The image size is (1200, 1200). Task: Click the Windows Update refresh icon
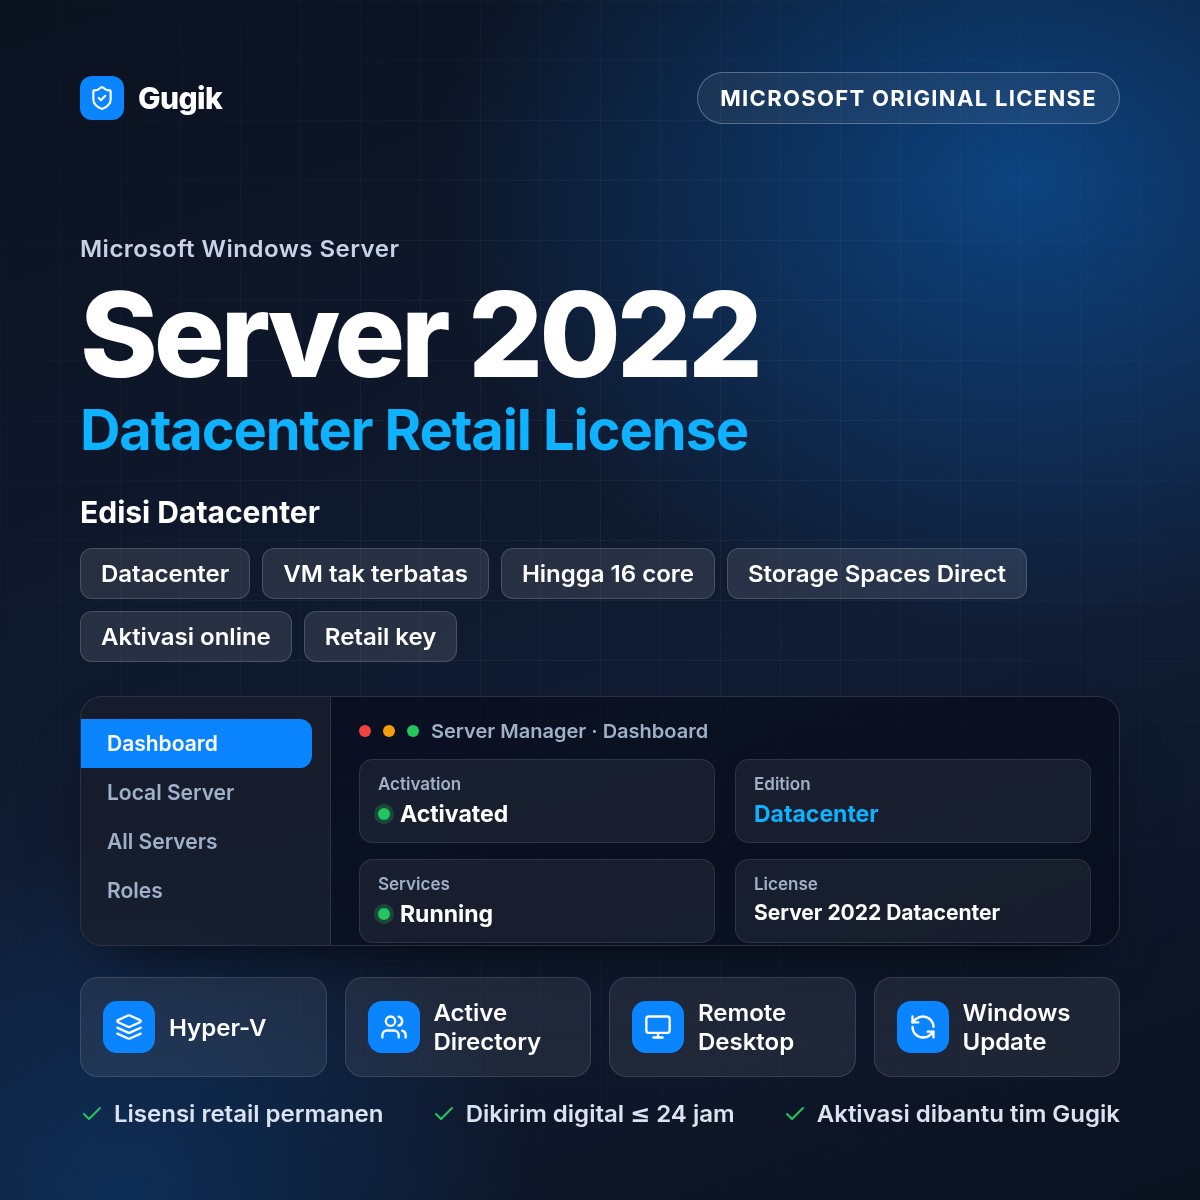[923, 1027]
